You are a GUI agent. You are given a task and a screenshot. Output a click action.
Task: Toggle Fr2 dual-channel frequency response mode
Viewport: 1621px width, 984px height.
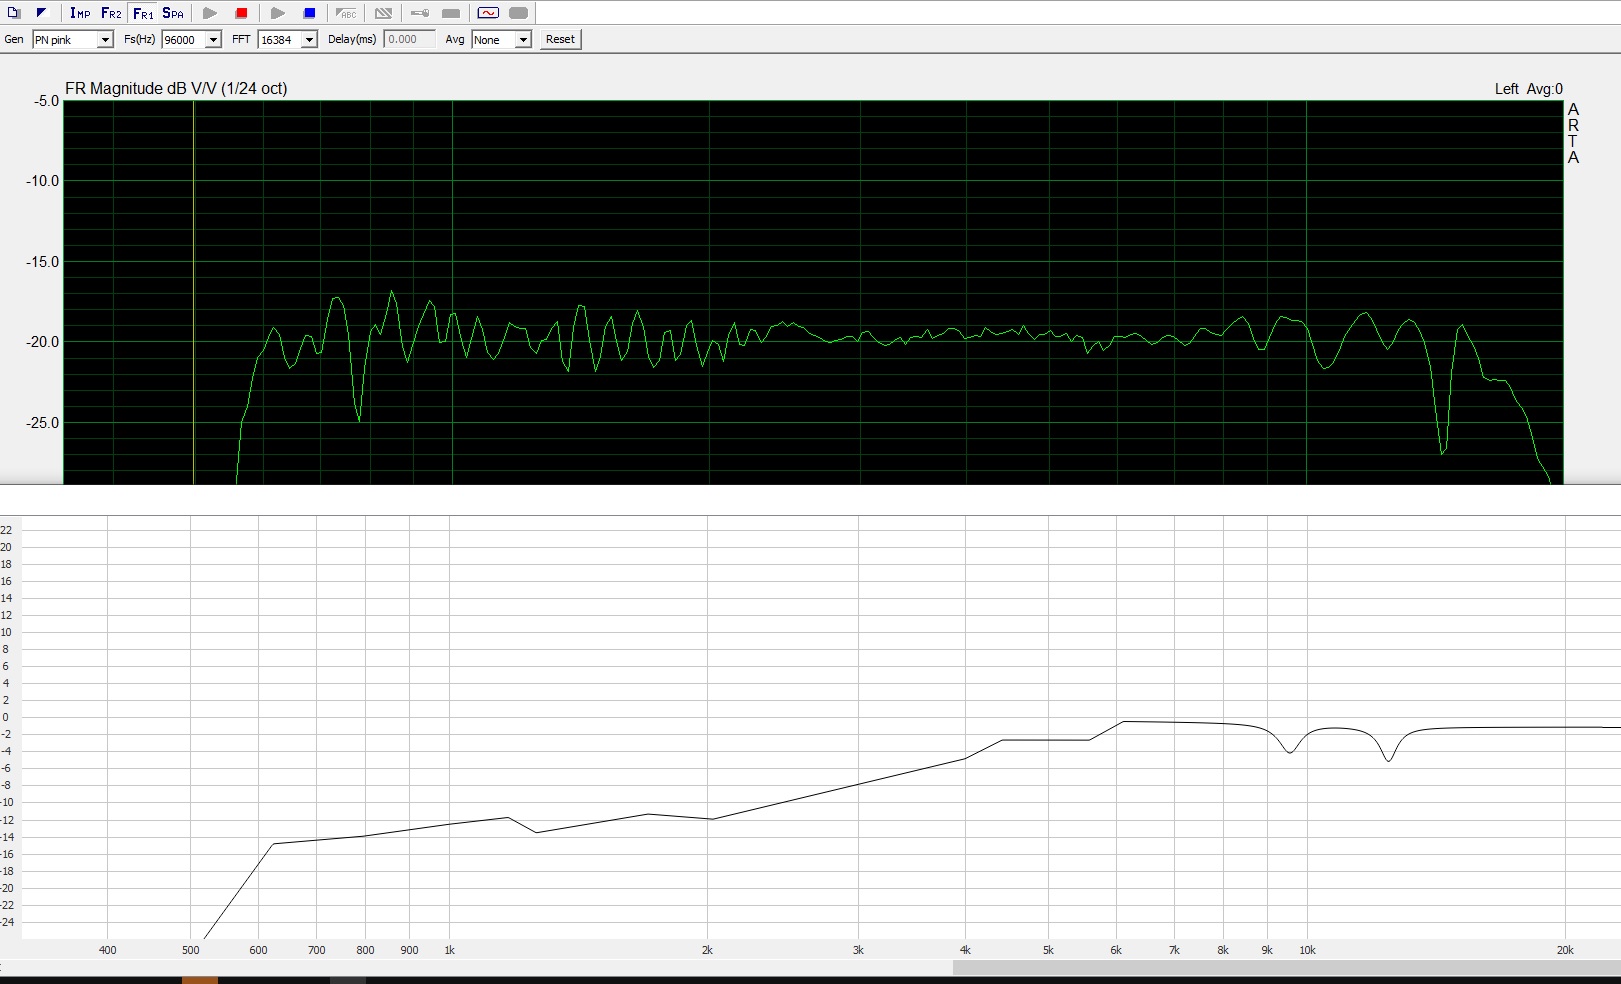pos(111,13)
